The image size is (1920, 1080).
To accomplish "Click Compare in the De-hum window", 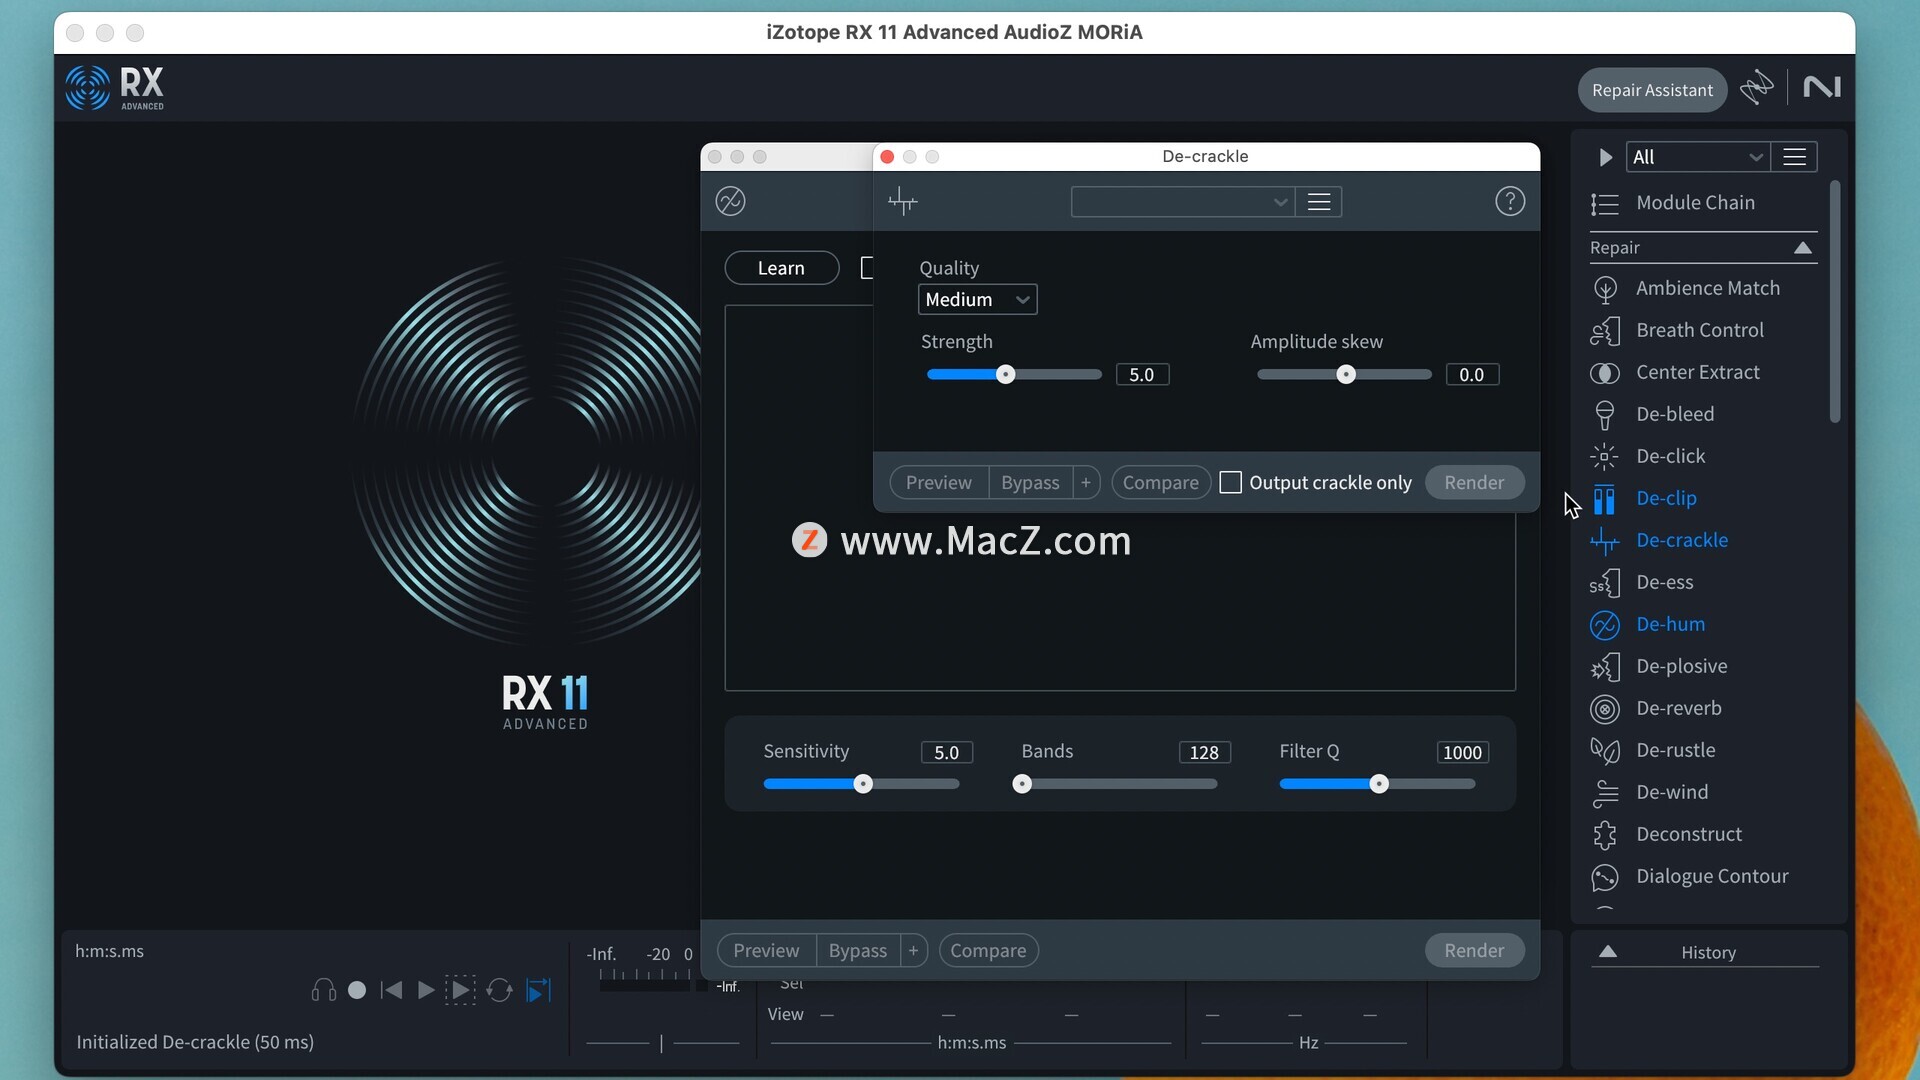I will click(x=988, y=951).
